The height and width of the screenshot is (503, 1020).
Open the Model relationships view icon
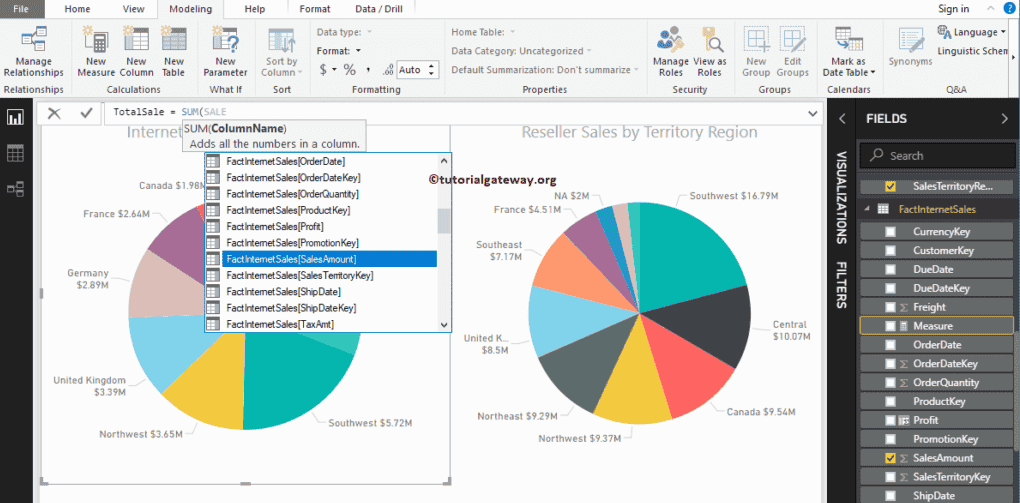(x=15, y=188)
